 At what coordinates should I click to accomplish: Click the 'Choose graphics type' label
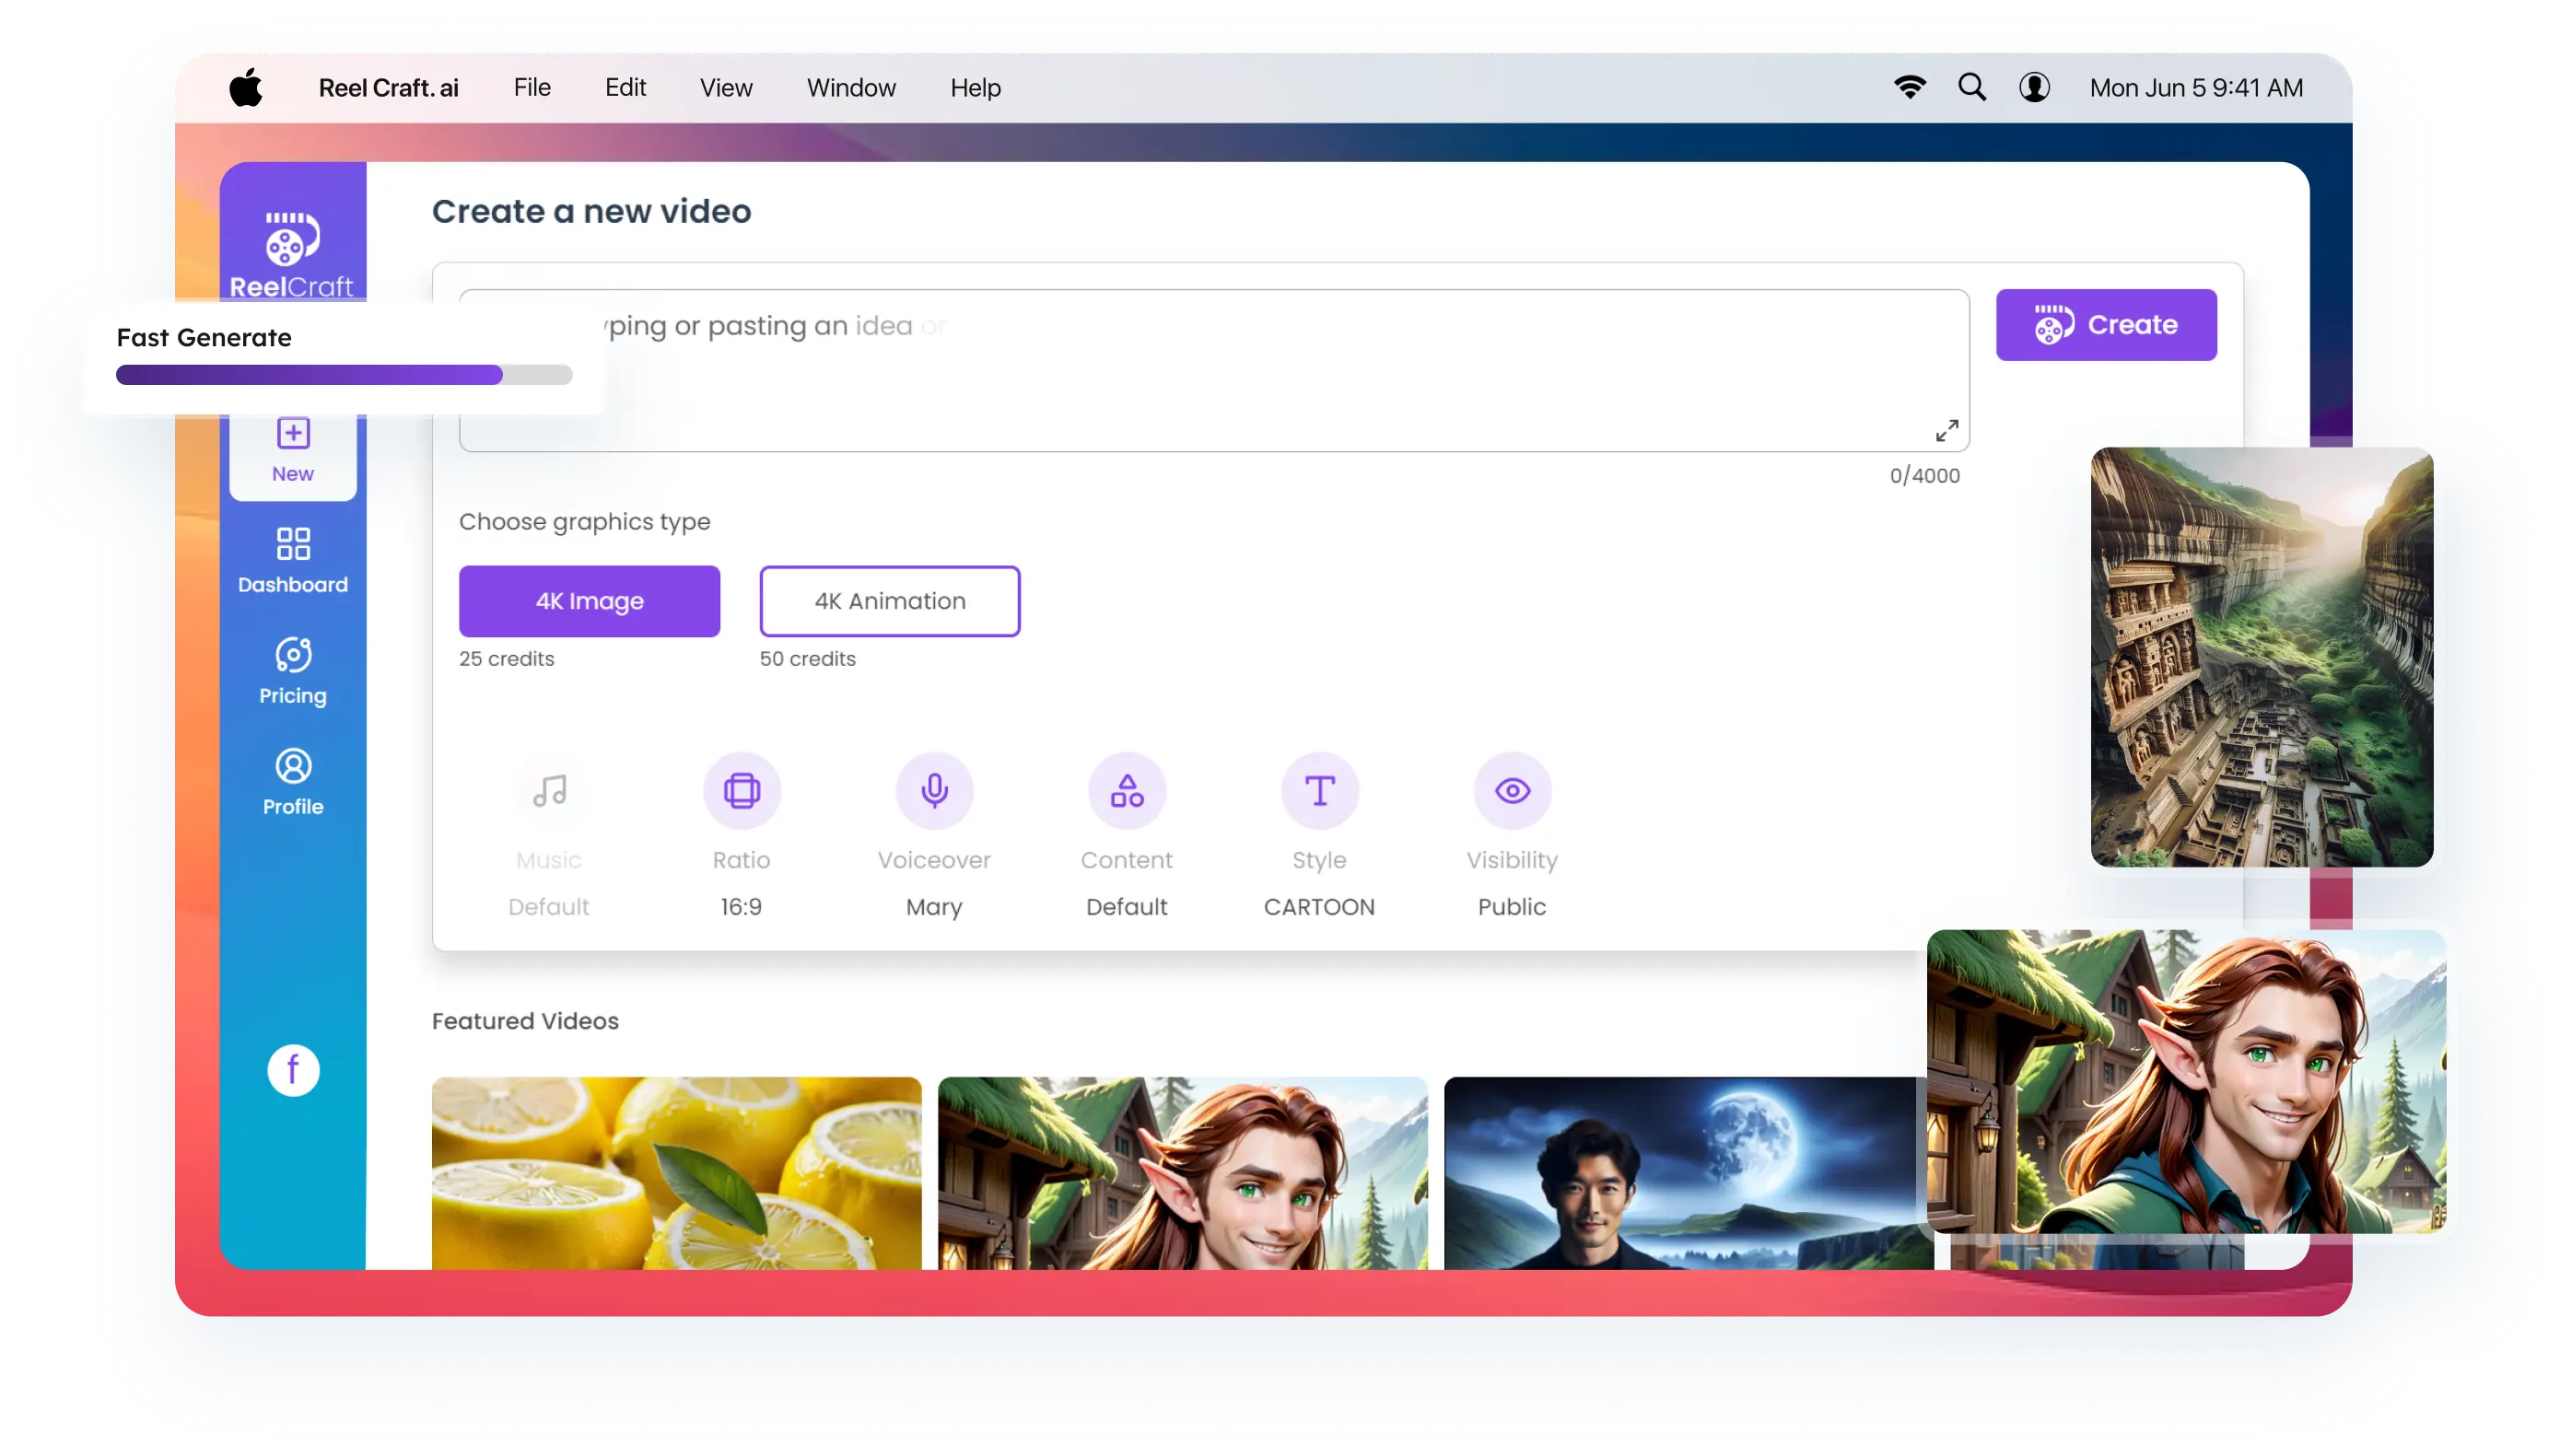pos(584,522)
